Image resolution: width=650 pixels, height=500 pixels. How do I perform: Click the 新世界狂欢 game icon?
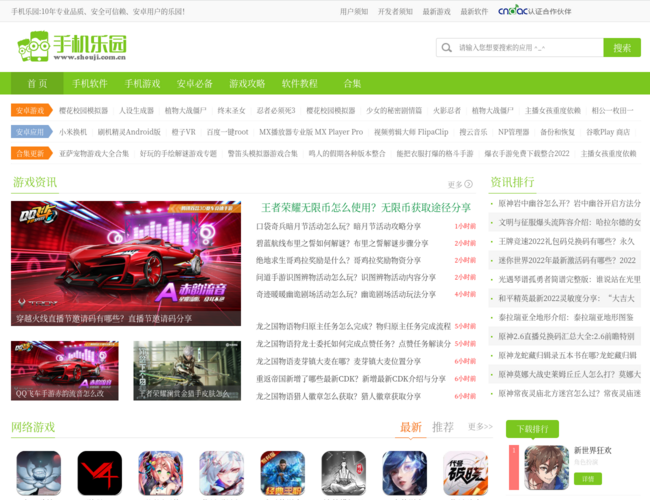click(546, 466)
